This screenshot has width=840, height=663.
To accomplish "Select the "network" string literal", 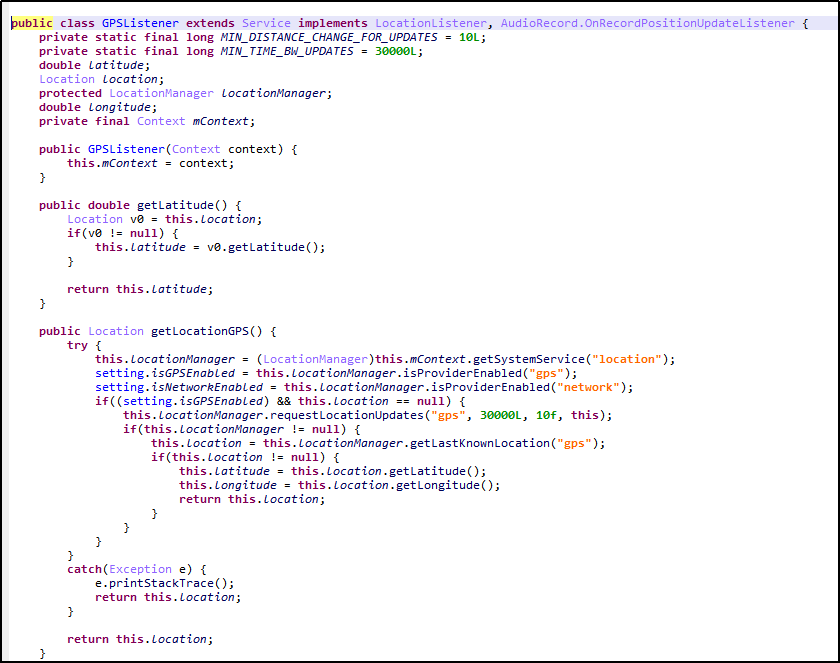I will [592, 387].
